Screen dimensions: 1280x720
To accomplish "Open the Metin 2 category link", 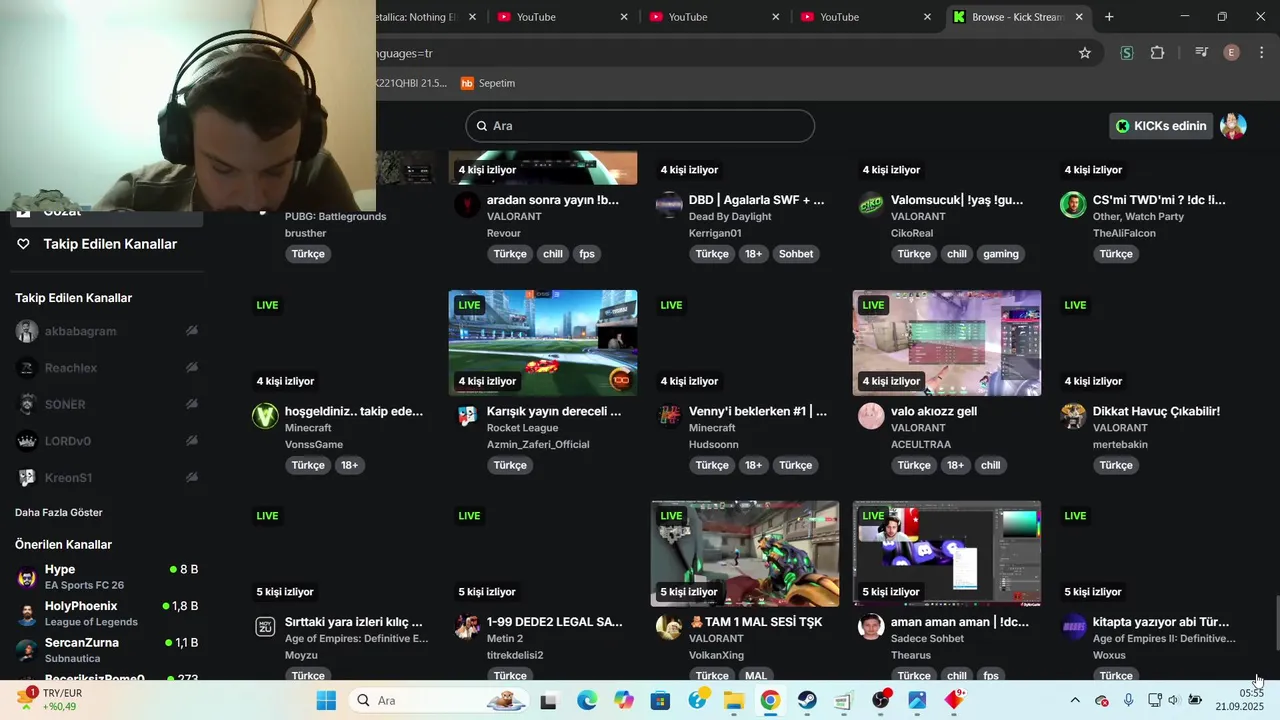I will (x=505, y=638).
